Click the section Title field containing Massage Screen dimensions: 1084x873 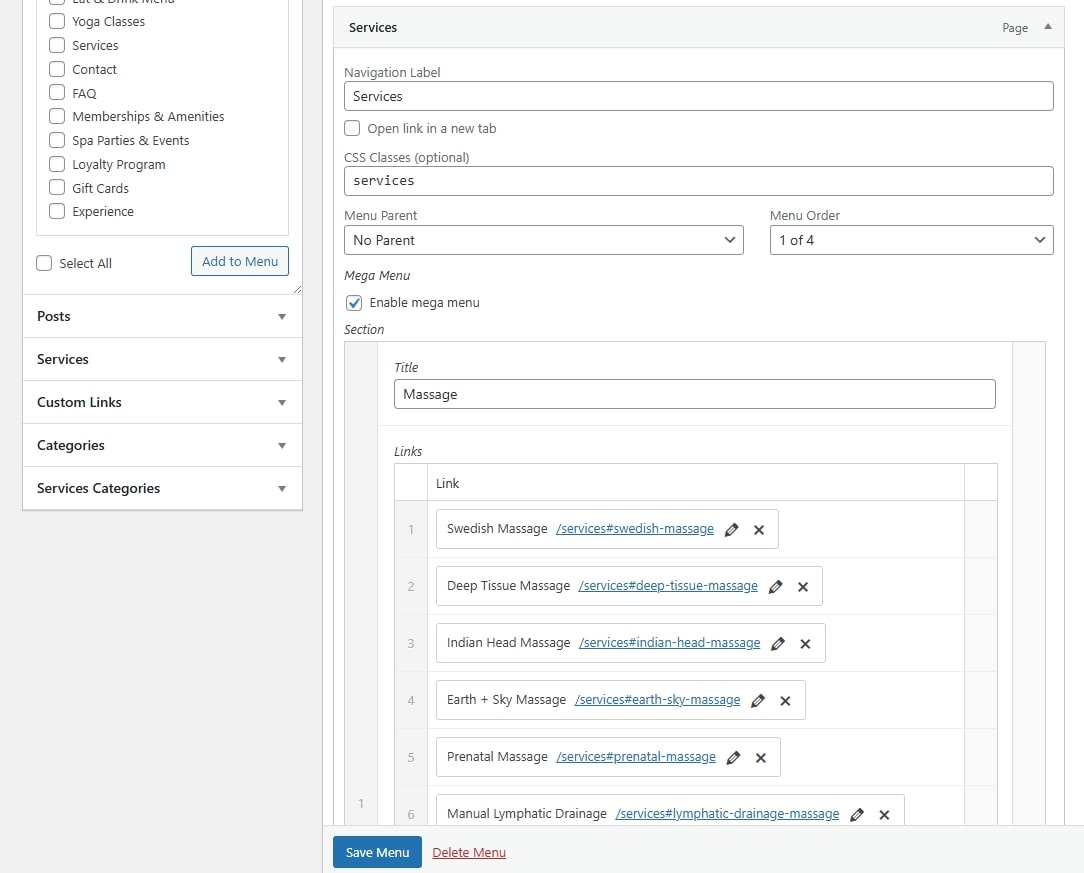pos(694,394)
